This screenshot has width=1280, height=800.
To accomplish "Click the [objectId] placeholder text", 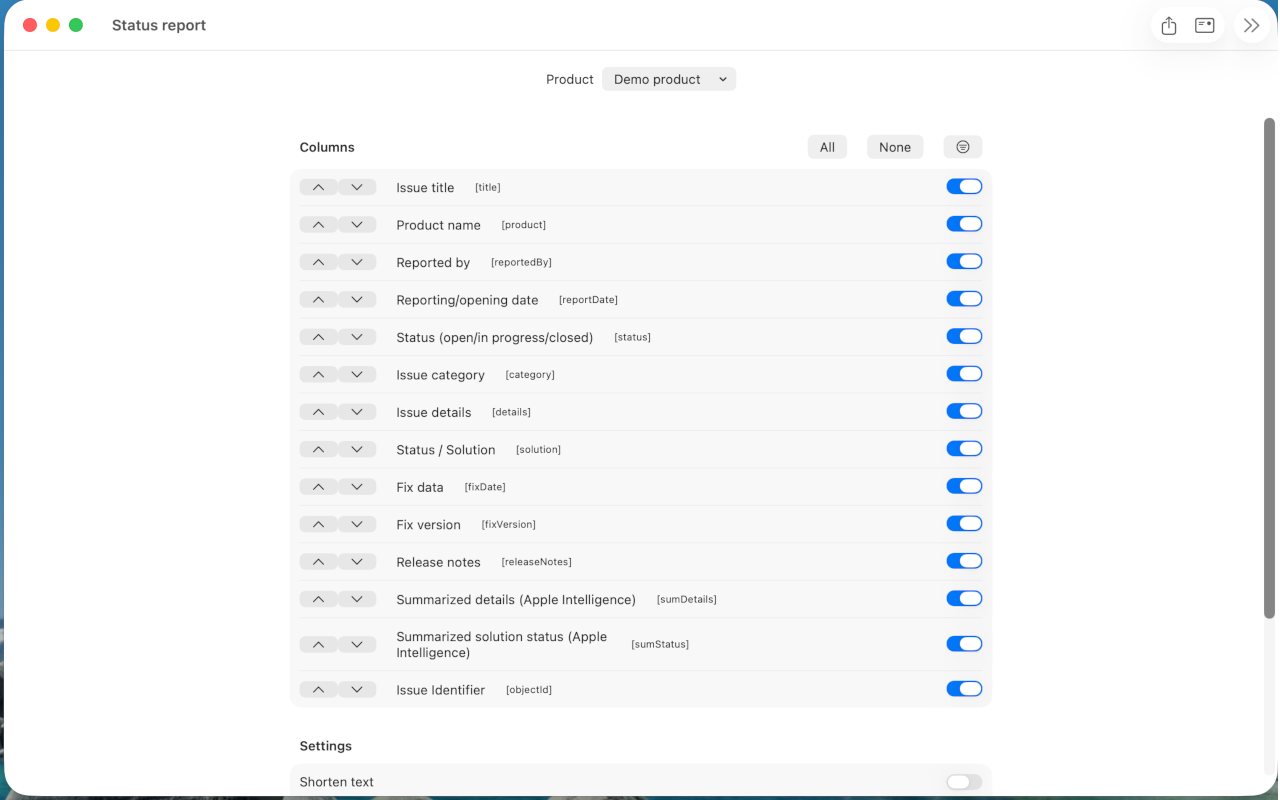I will tap(529, 690).
